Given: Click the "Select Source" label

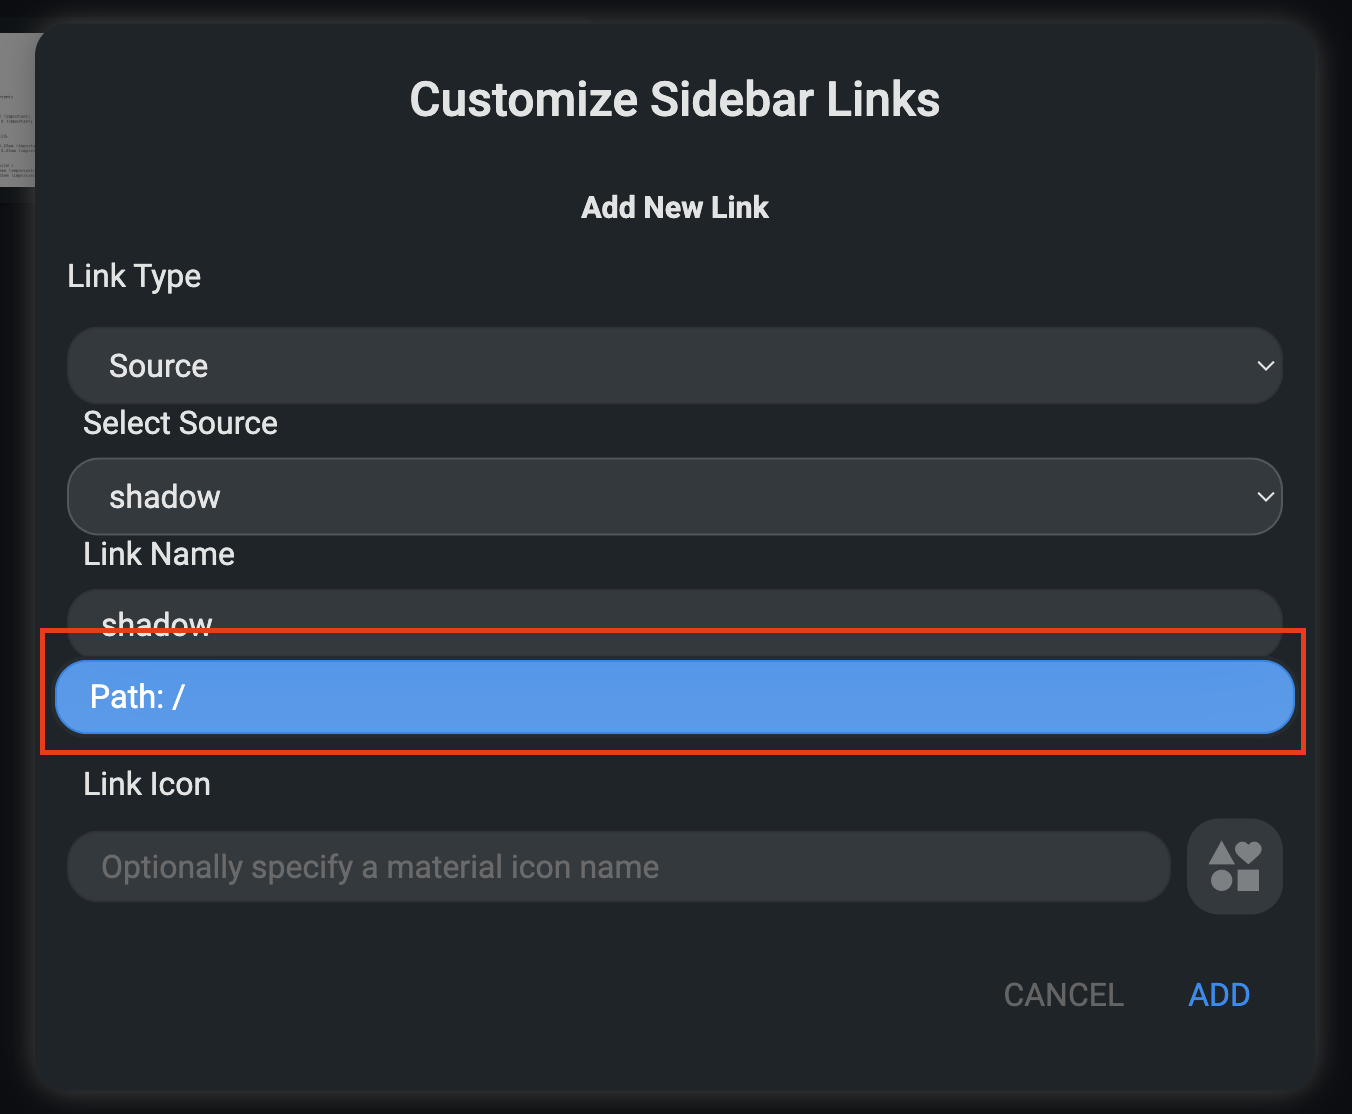Looking at the screenshot, I should pyautogui.click(x=180, y=423).
